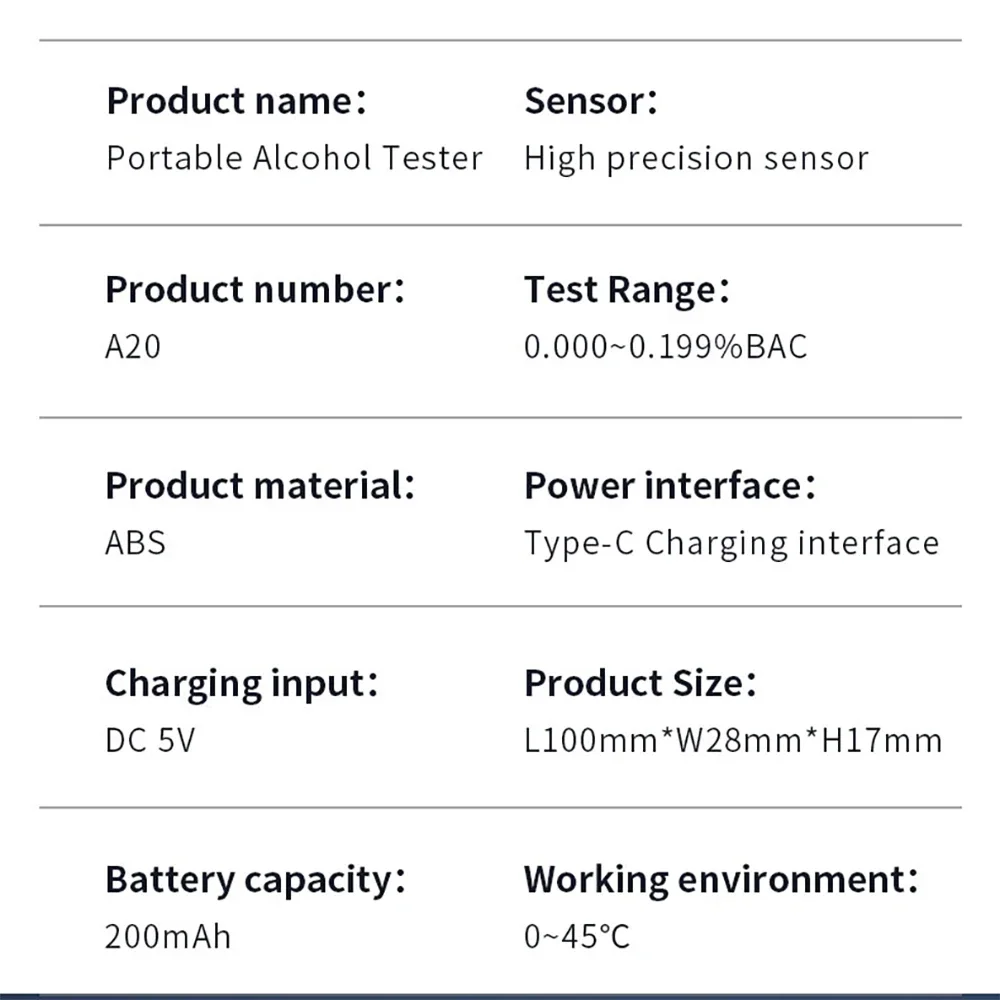
Task: Click the 'Power interface:' heading
Action: coord(669,486)
